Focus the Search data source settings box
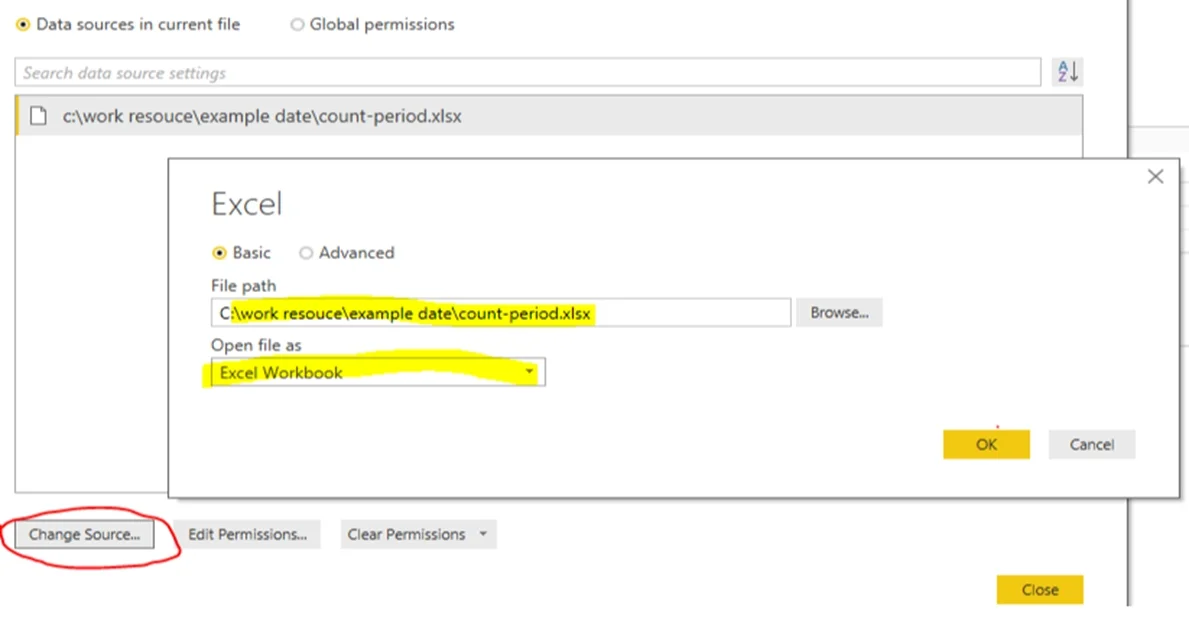The width and height of the screenshot is (1189, 634). point(528,73)
